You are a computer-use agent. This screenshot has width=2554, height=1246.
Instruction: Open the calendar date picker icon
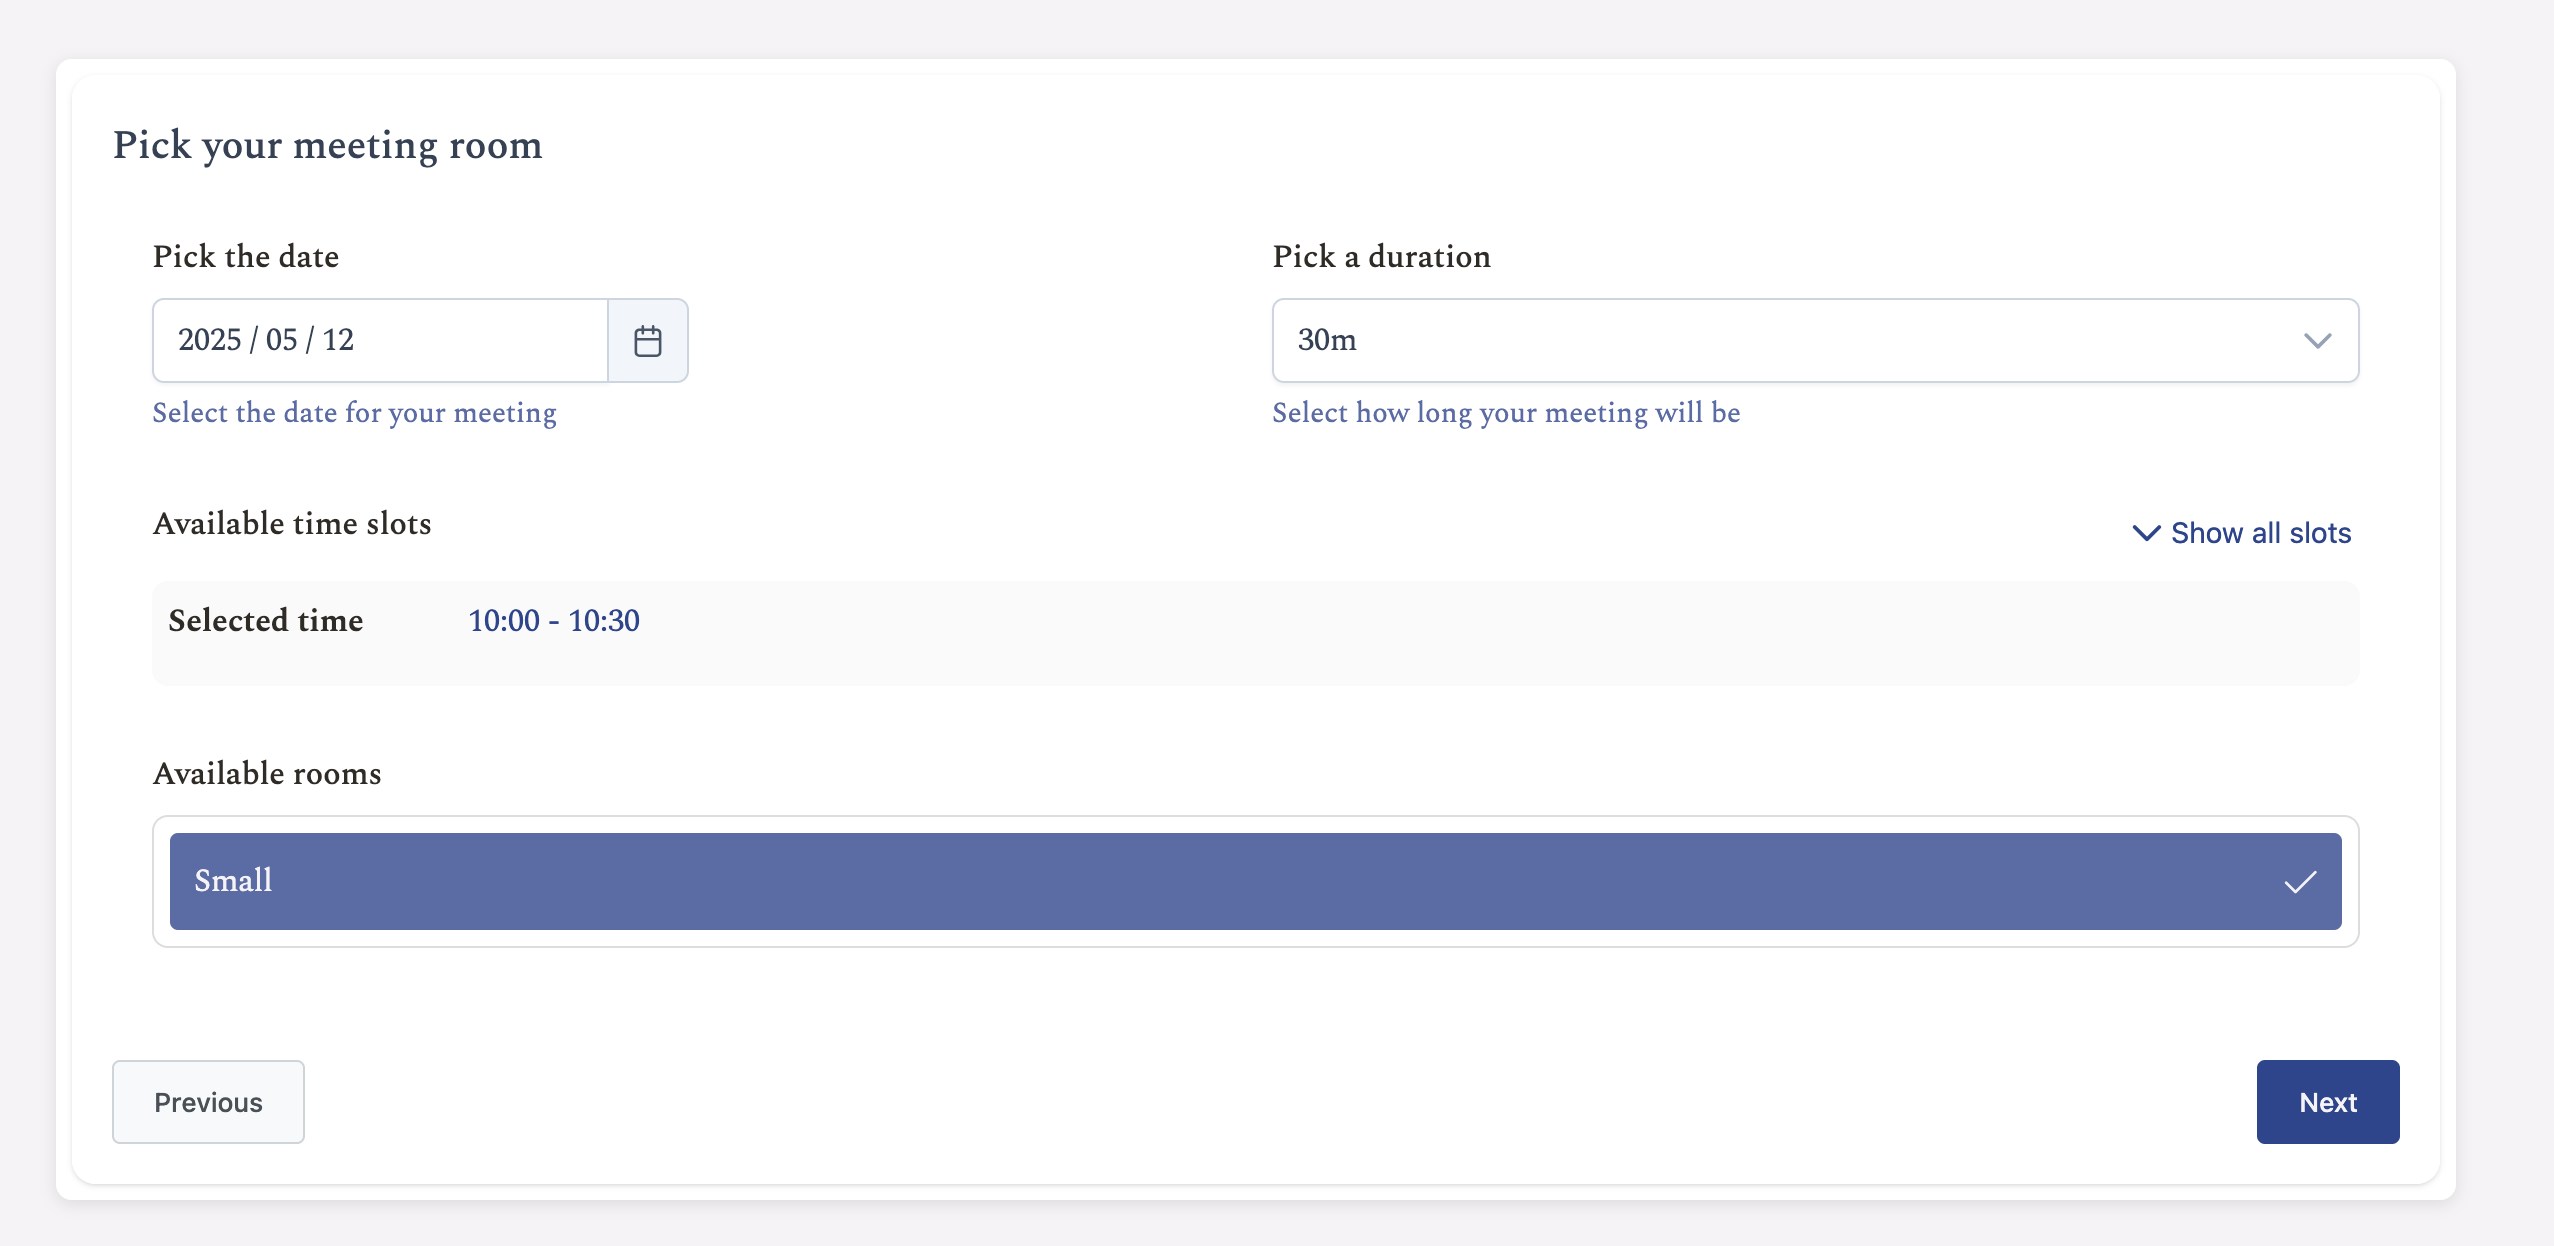(648, 341)
